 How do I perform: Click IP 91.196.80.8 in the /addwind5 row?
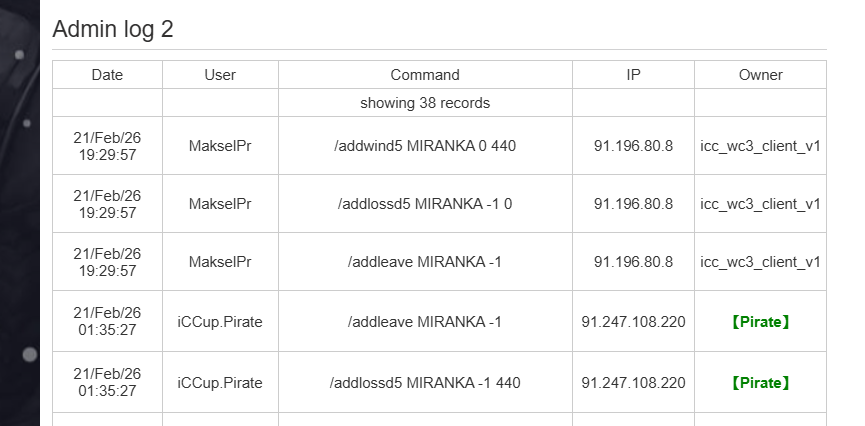click(633, 146)
